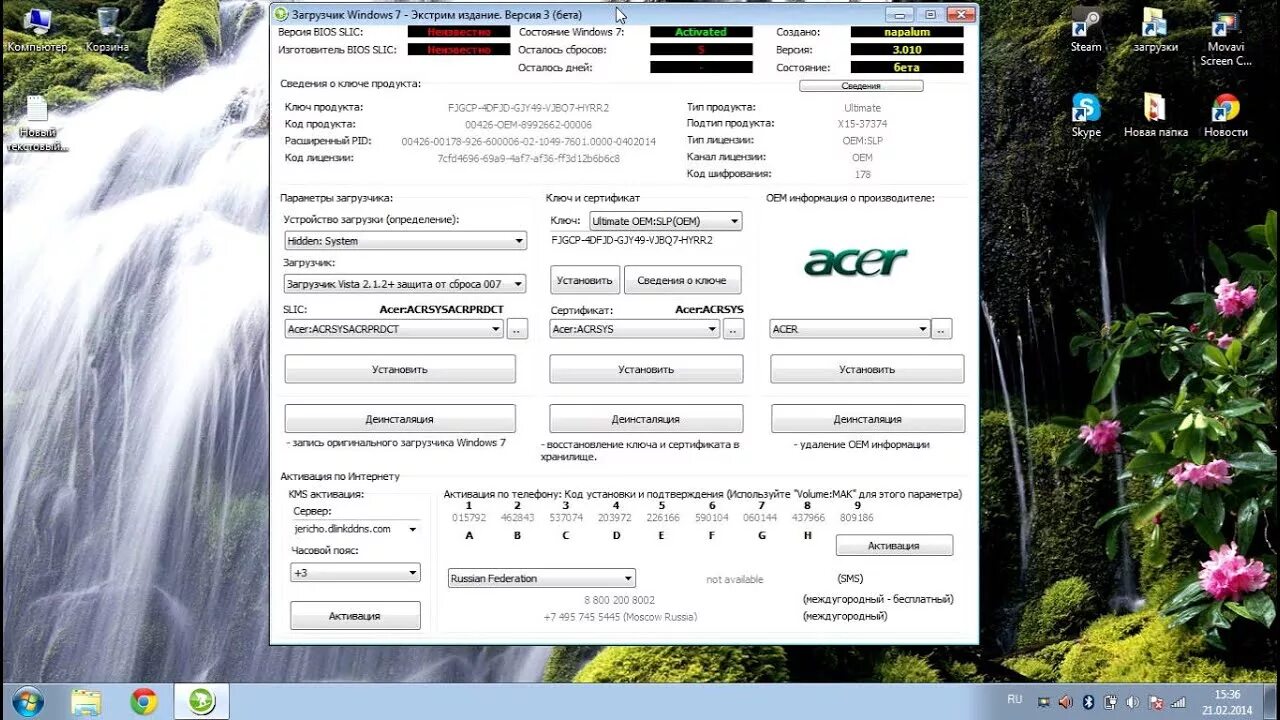Click installation code block 015792
The width and height of the screenshot is (1280, 720).
[469, 518]
